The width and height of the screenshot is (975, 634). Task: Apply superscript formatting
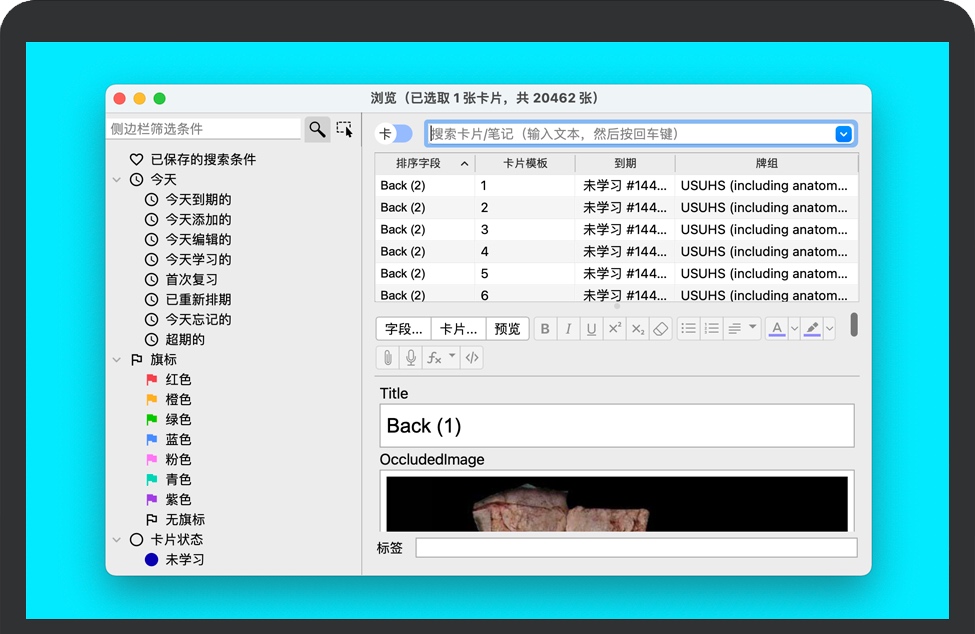click(x=615, y=329)
